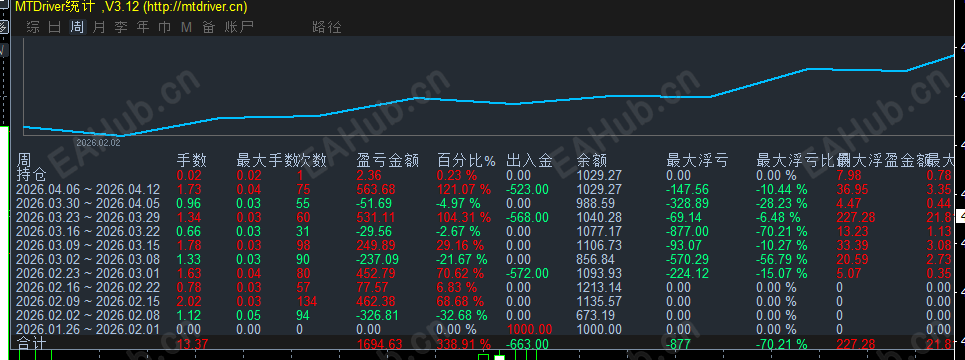Select week row 2026.03.02 ~ 2026.03.08
Viewport: 965px width, 360px height.
pyautogui.click(x=88, y=259)
